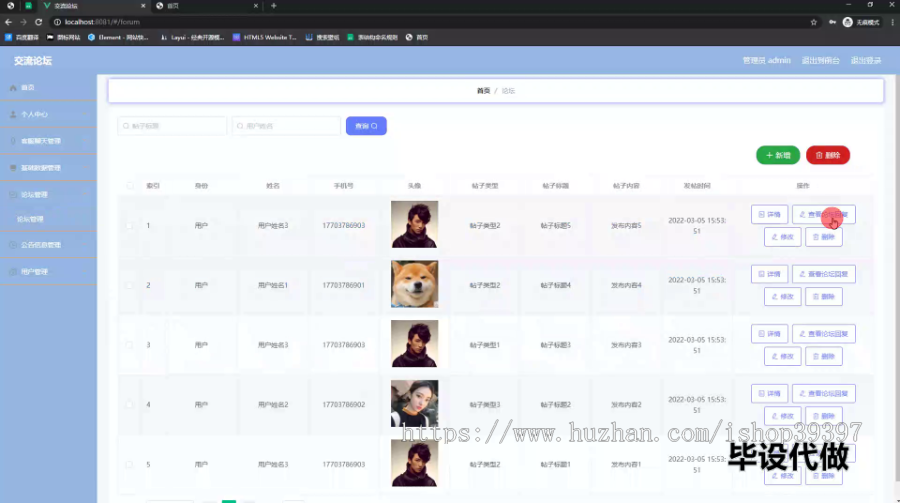
Task: Click 修改 for row 5
Action: (782, 475)
